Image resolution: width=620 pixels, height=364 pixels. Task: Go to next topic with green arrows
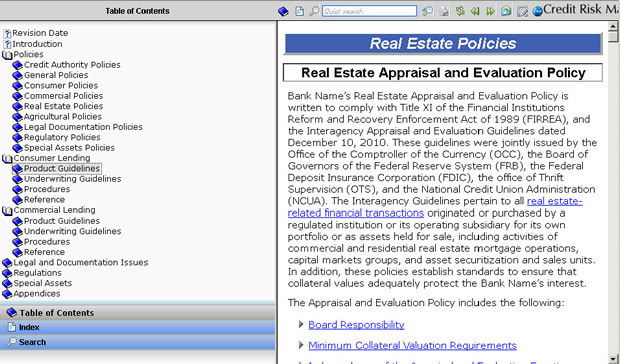pos(490,11)
